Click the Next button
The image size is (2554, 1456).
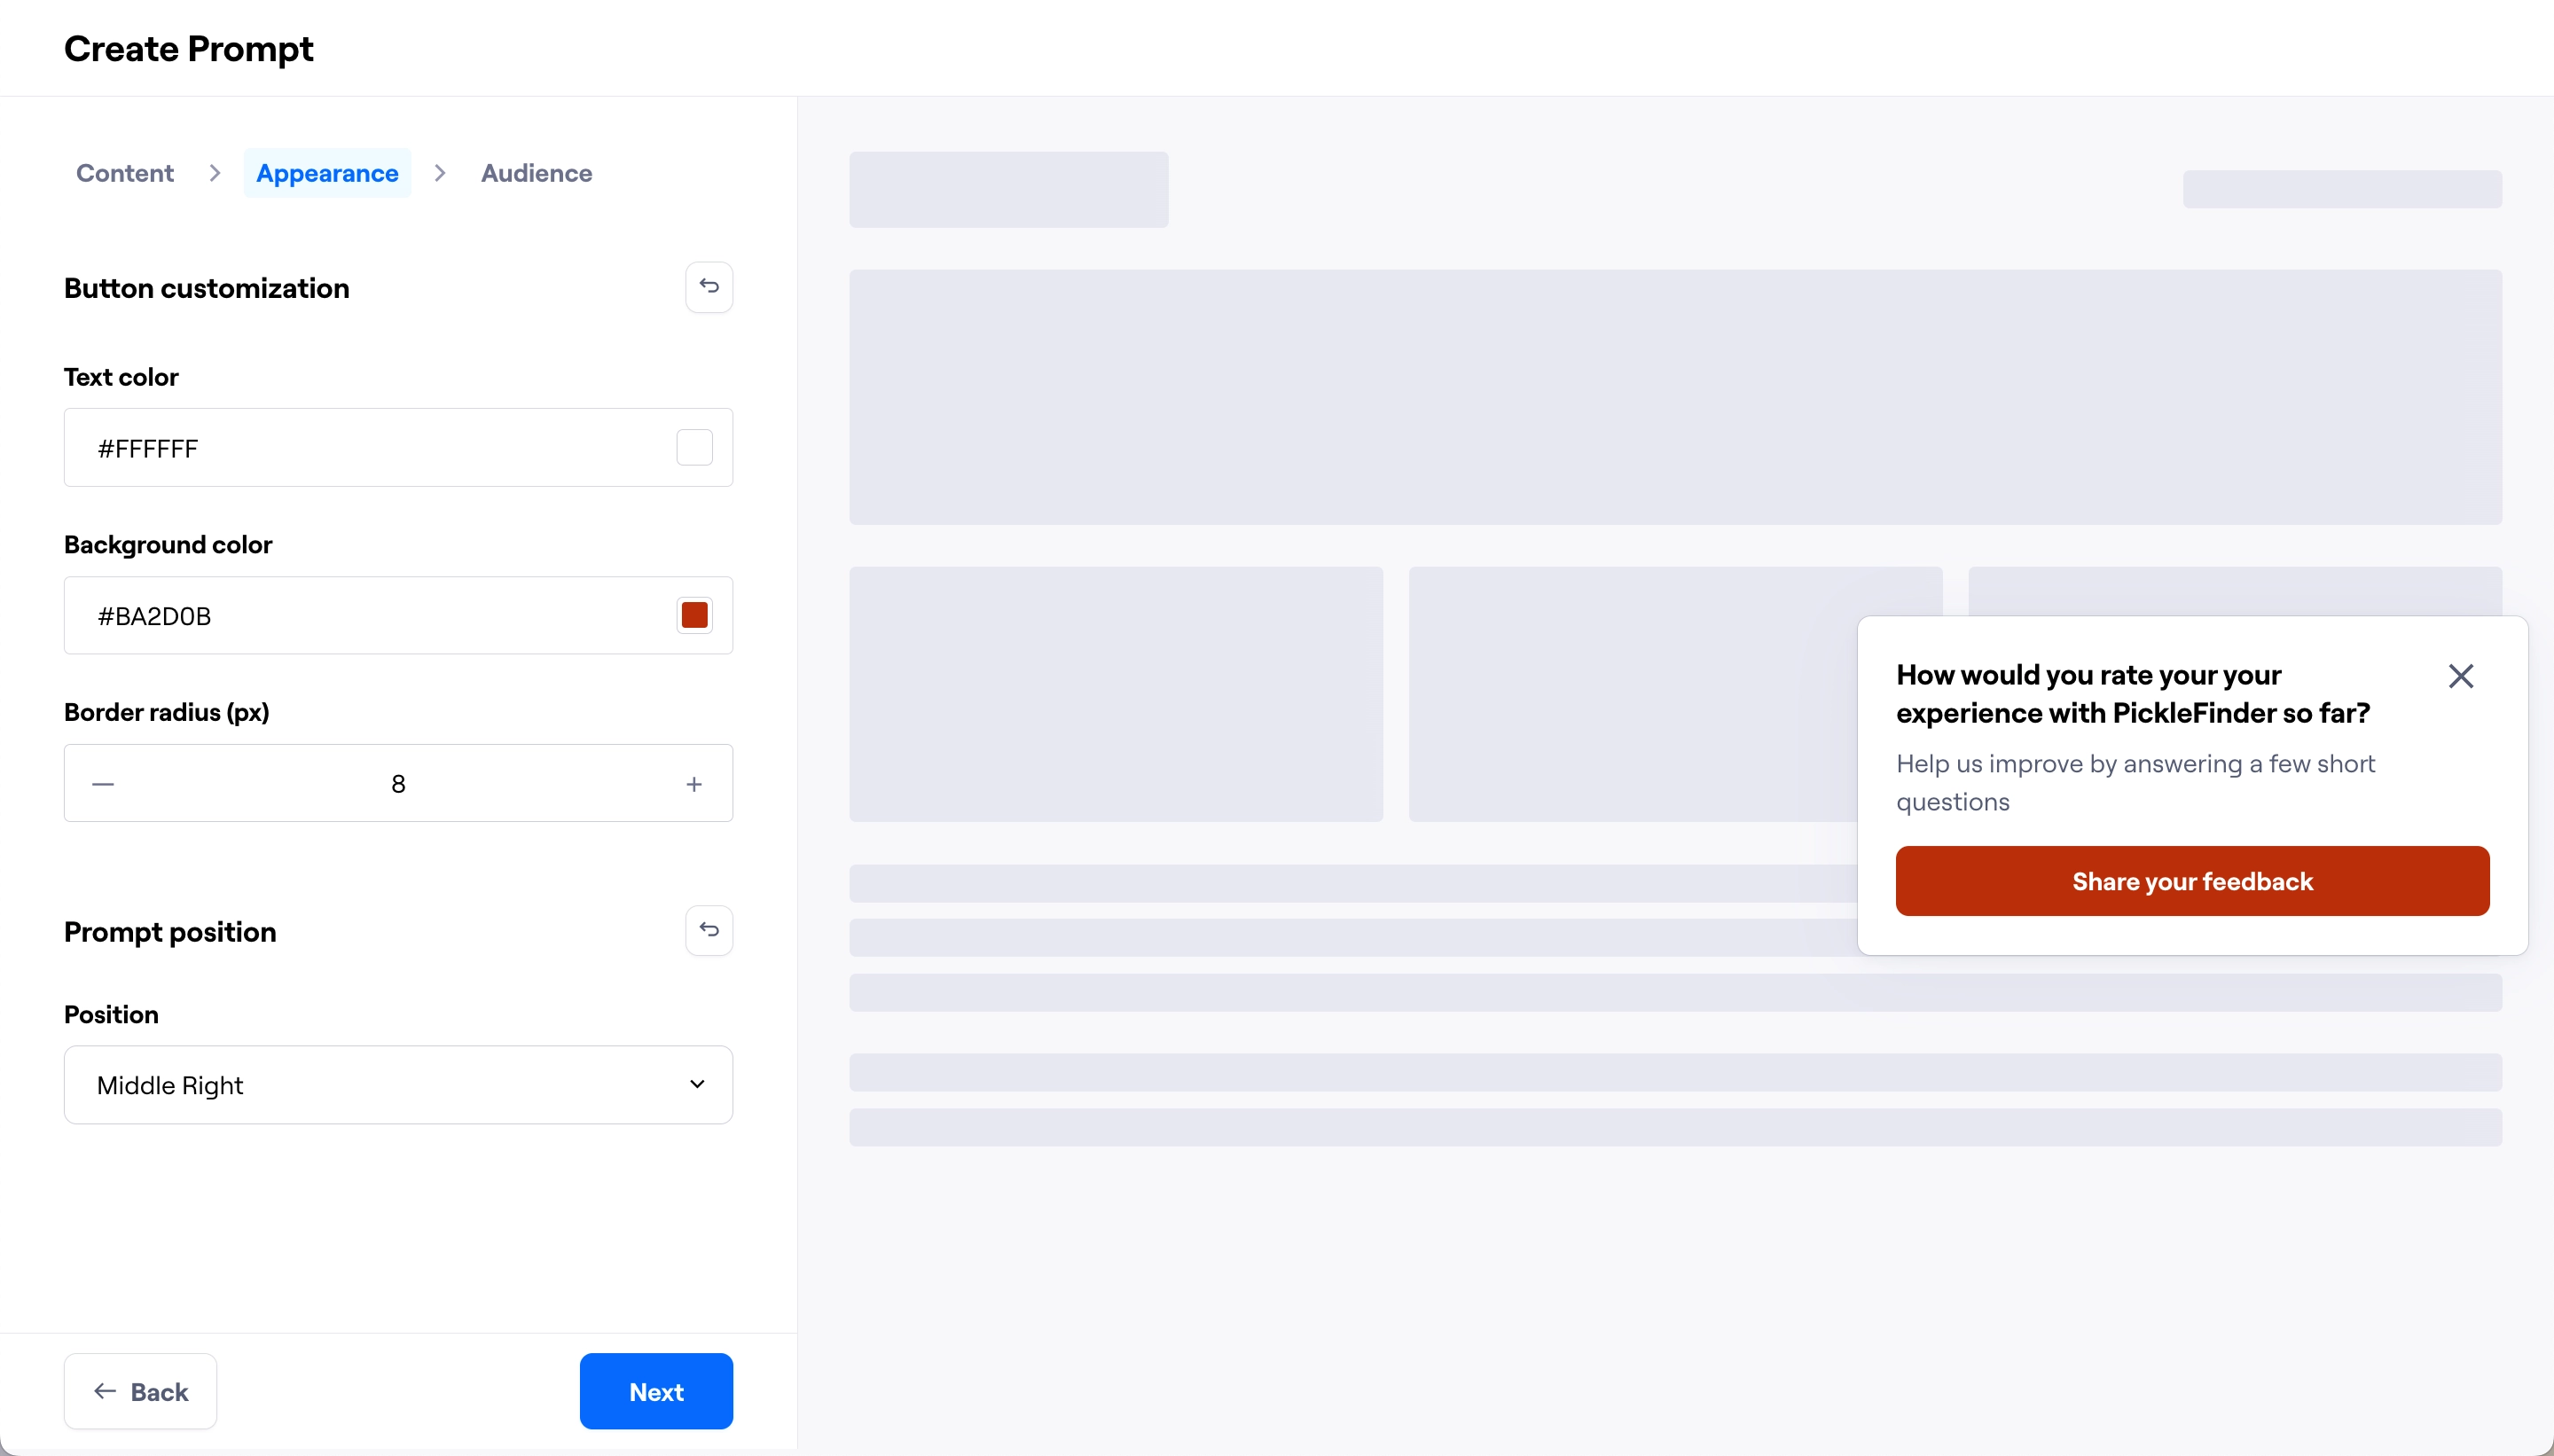pos(655,1391)
